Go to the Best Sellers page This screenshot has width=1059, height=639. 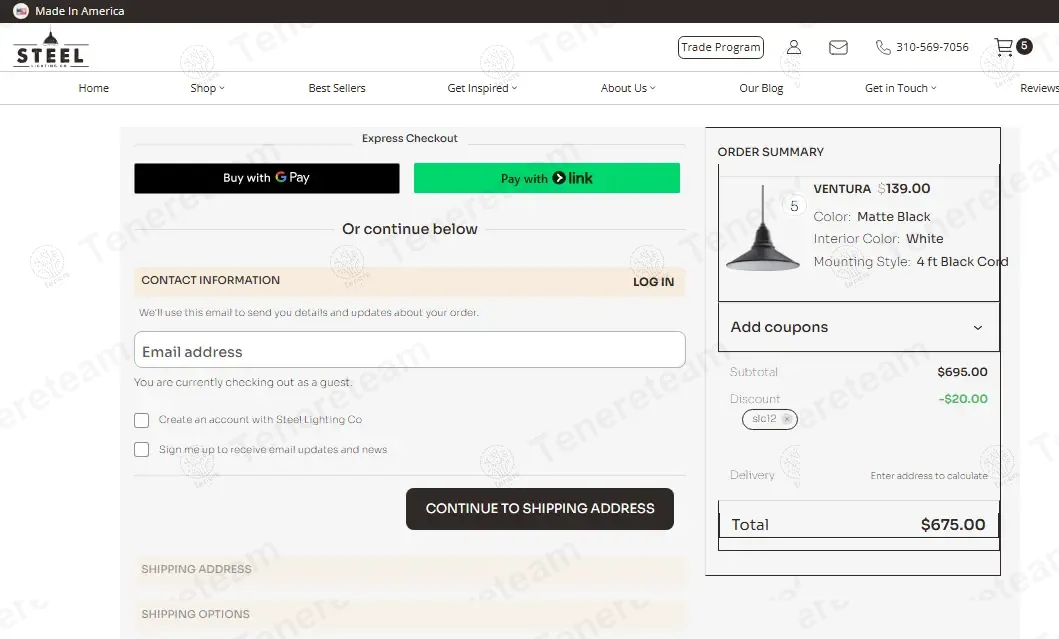pos(337,88)
